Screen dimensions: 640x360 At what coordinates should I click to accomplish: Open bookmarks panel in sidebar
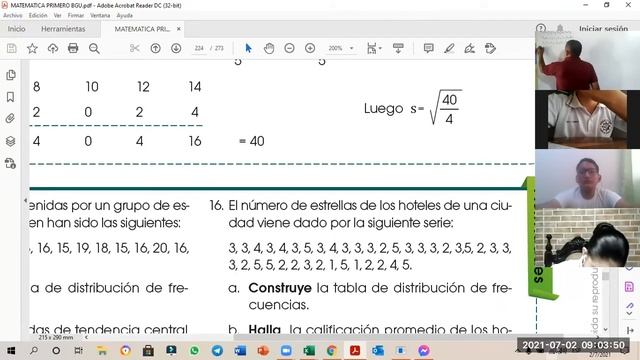[11, 97]
